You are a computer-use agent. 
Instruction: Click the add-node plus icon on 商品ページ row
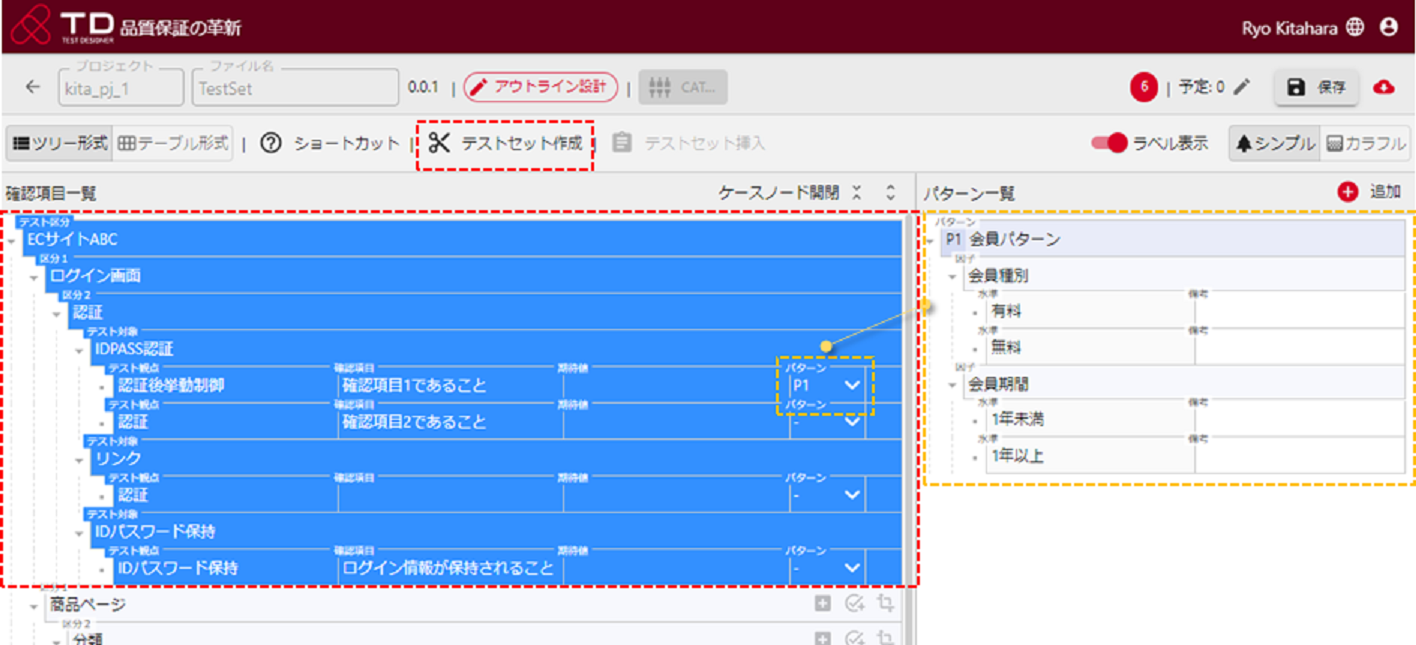tap(822, 603)
